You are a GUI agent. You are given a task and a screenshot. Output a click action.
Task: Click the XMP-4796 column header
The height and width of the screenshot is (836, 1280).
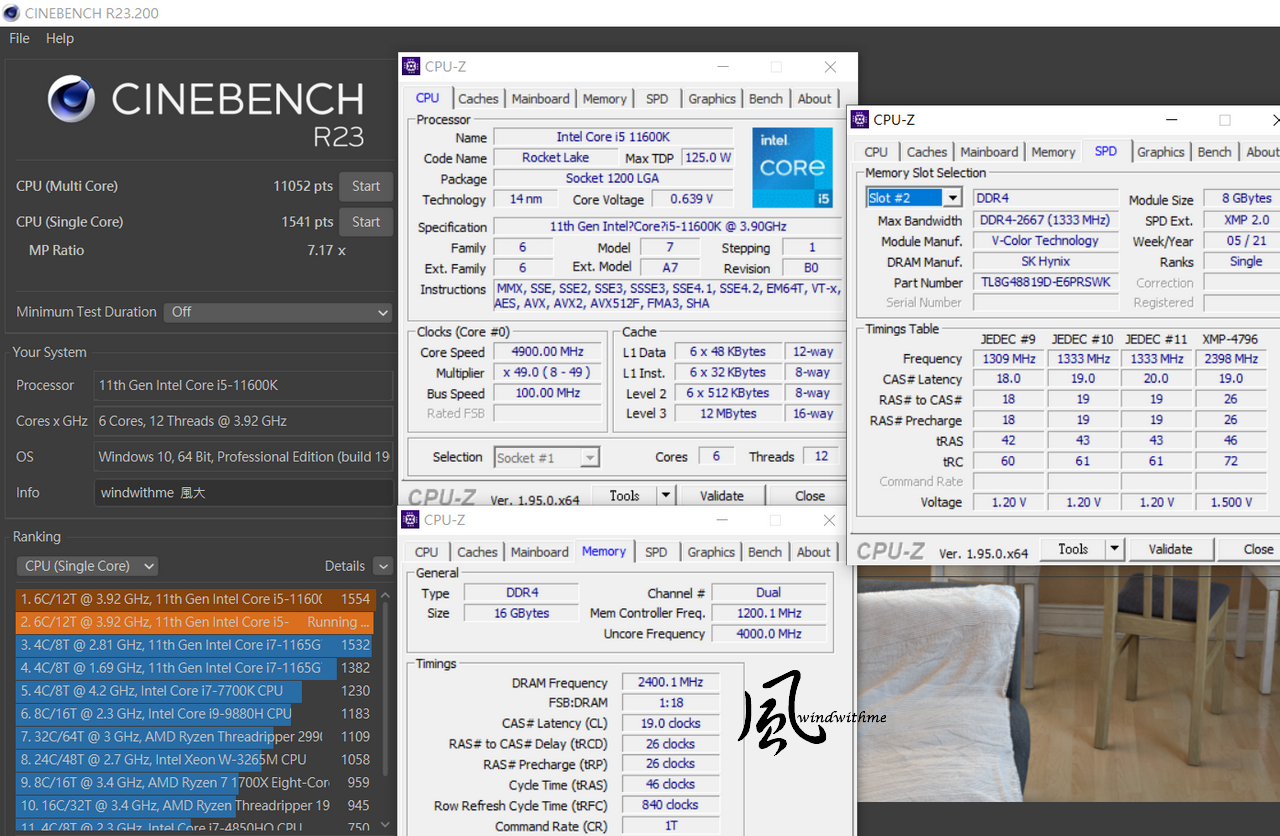[1230, 339]
